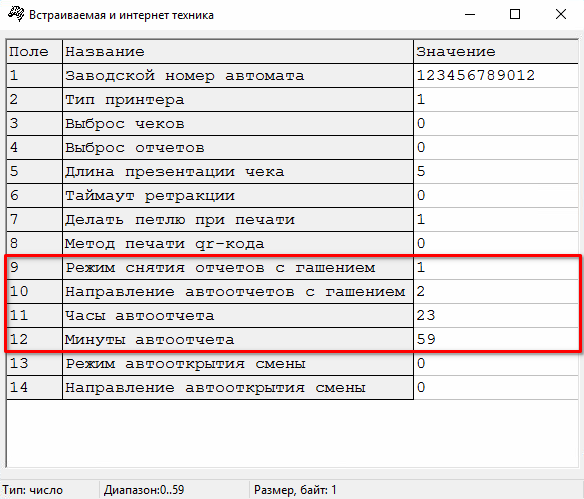This screenshot has height=499, width=584.
Task: Select the name Направление автооткрытия смены
Action: click(x=238, y=387)
